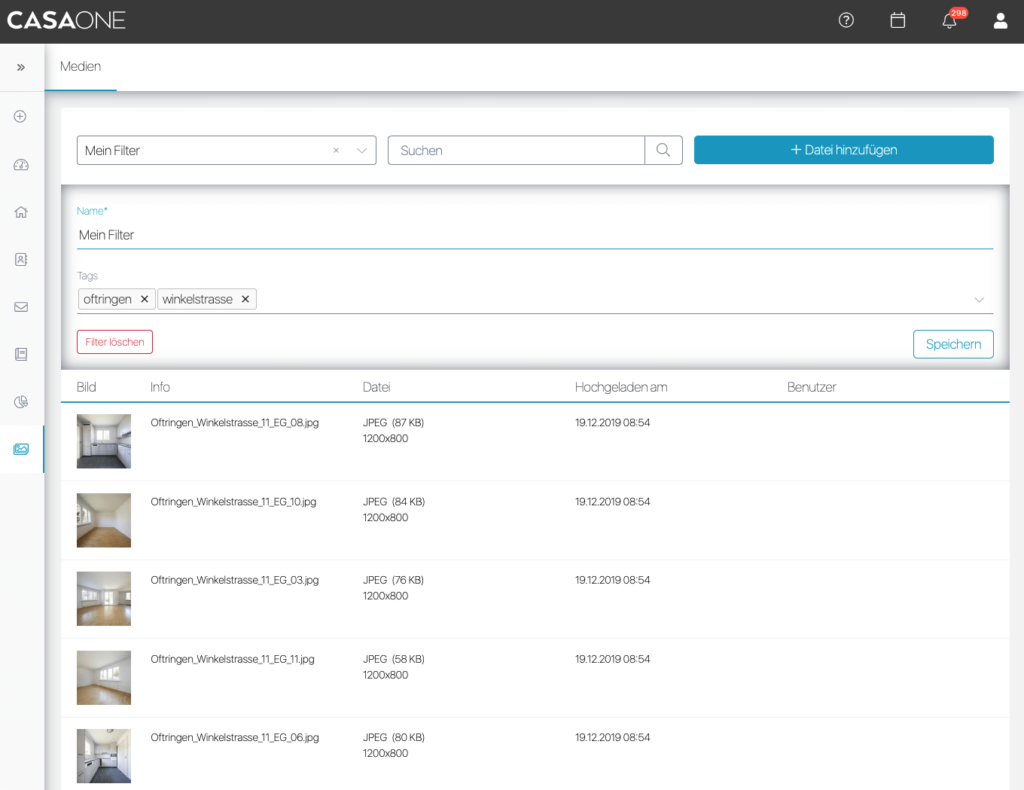Image resolution: width=1024 pixels, height=790 pixels.
Task: Remove the oftringen tag
Action: (x=144, y=299)
